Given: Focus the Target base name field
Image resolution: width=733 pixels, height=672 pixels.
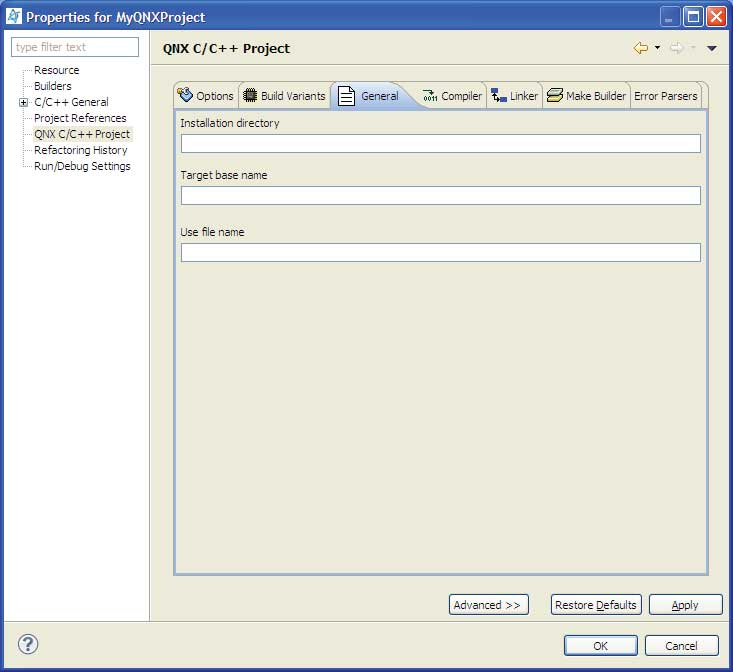Looking at the screenshot, I should click(x=440, y=196).
